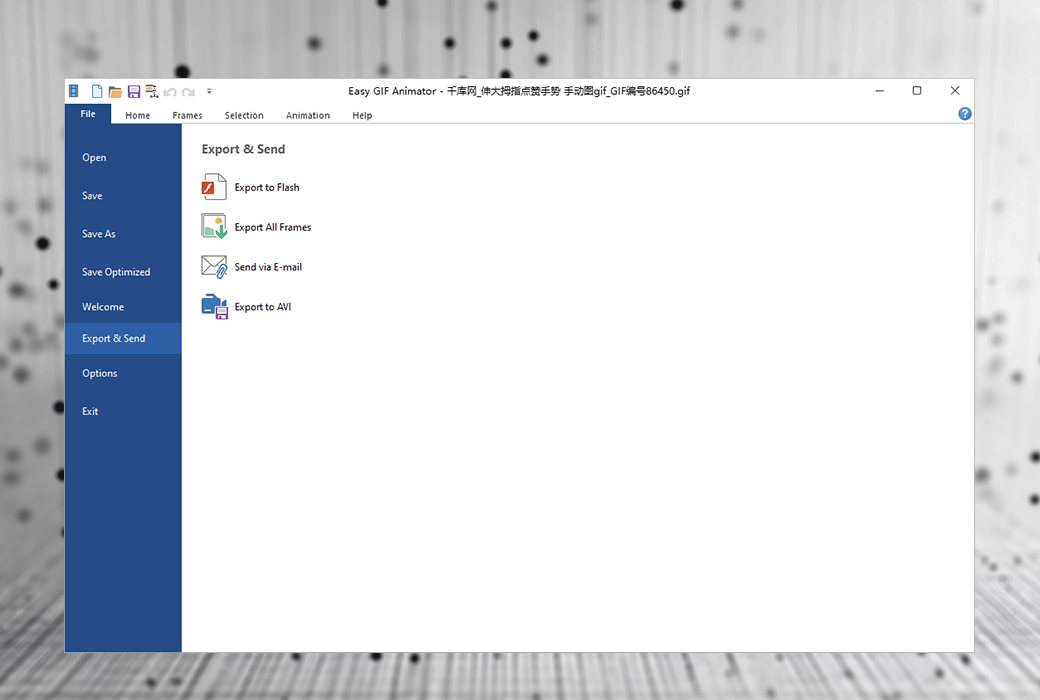Open the File tab
1040x700 pixels.
(x=88, y=113)
